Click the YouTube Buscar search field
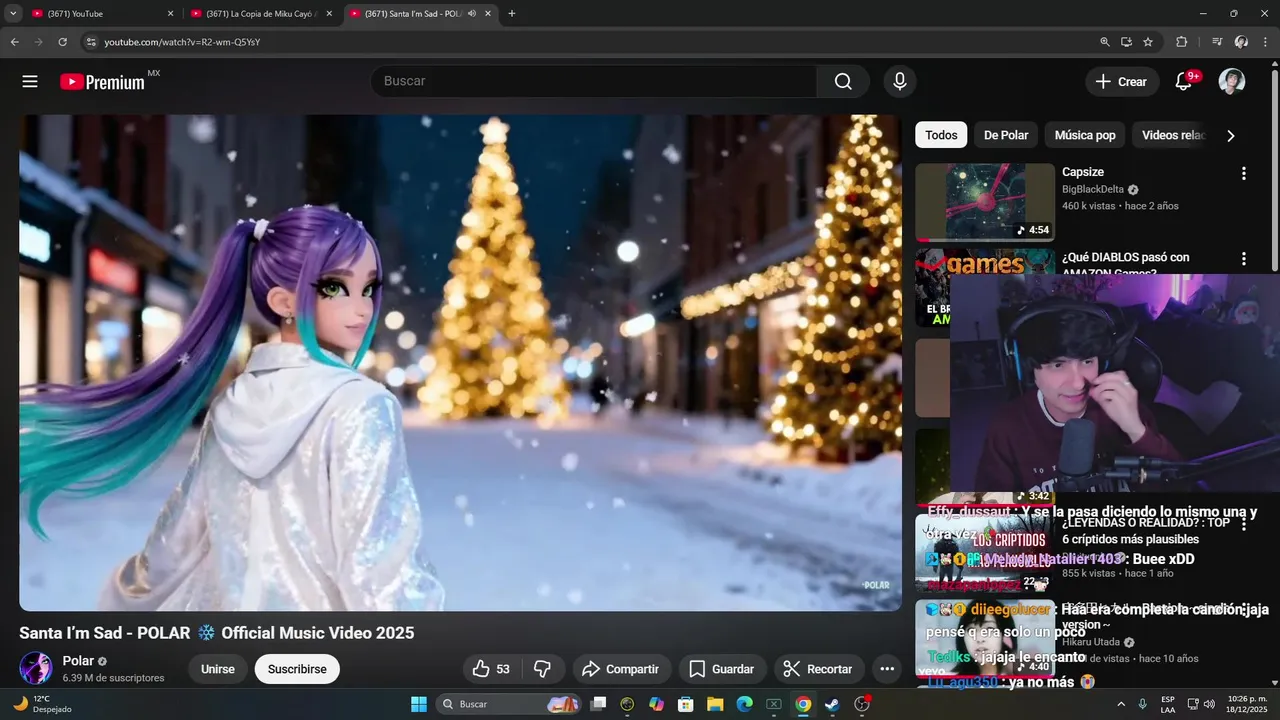Screen dimensions: 1280x720 point(594,82)
